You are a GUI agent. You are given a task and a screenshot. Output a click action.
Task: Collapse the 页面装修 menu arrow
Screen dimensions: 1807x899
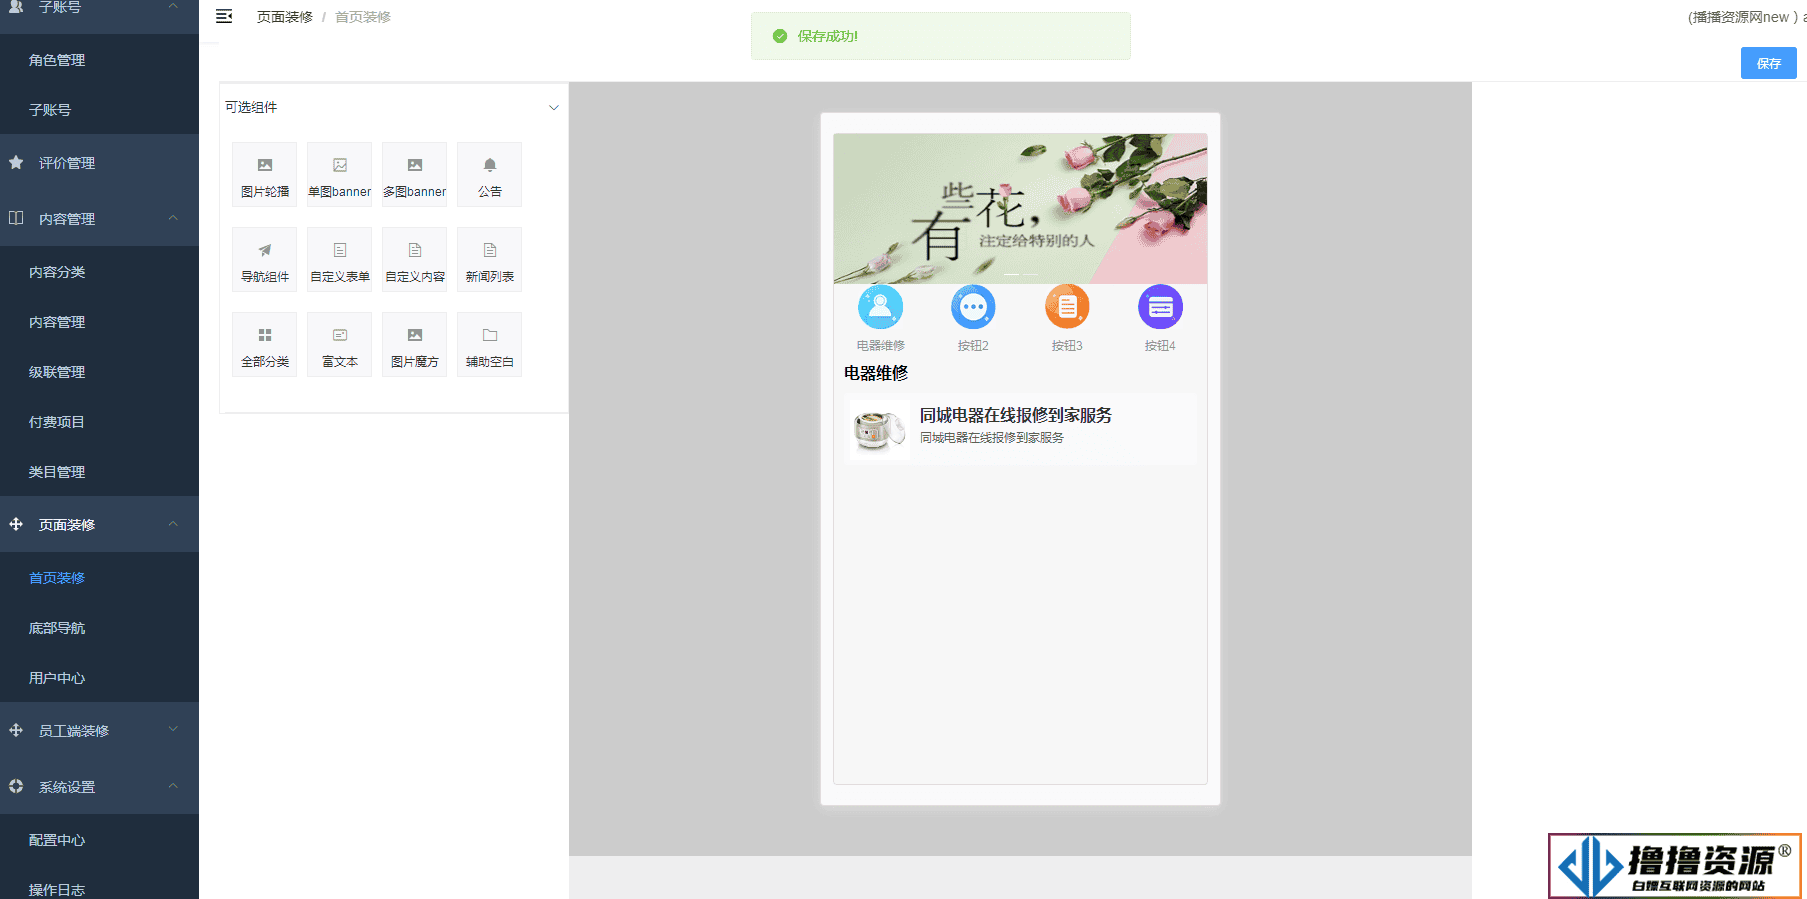[x=173, y=524]
